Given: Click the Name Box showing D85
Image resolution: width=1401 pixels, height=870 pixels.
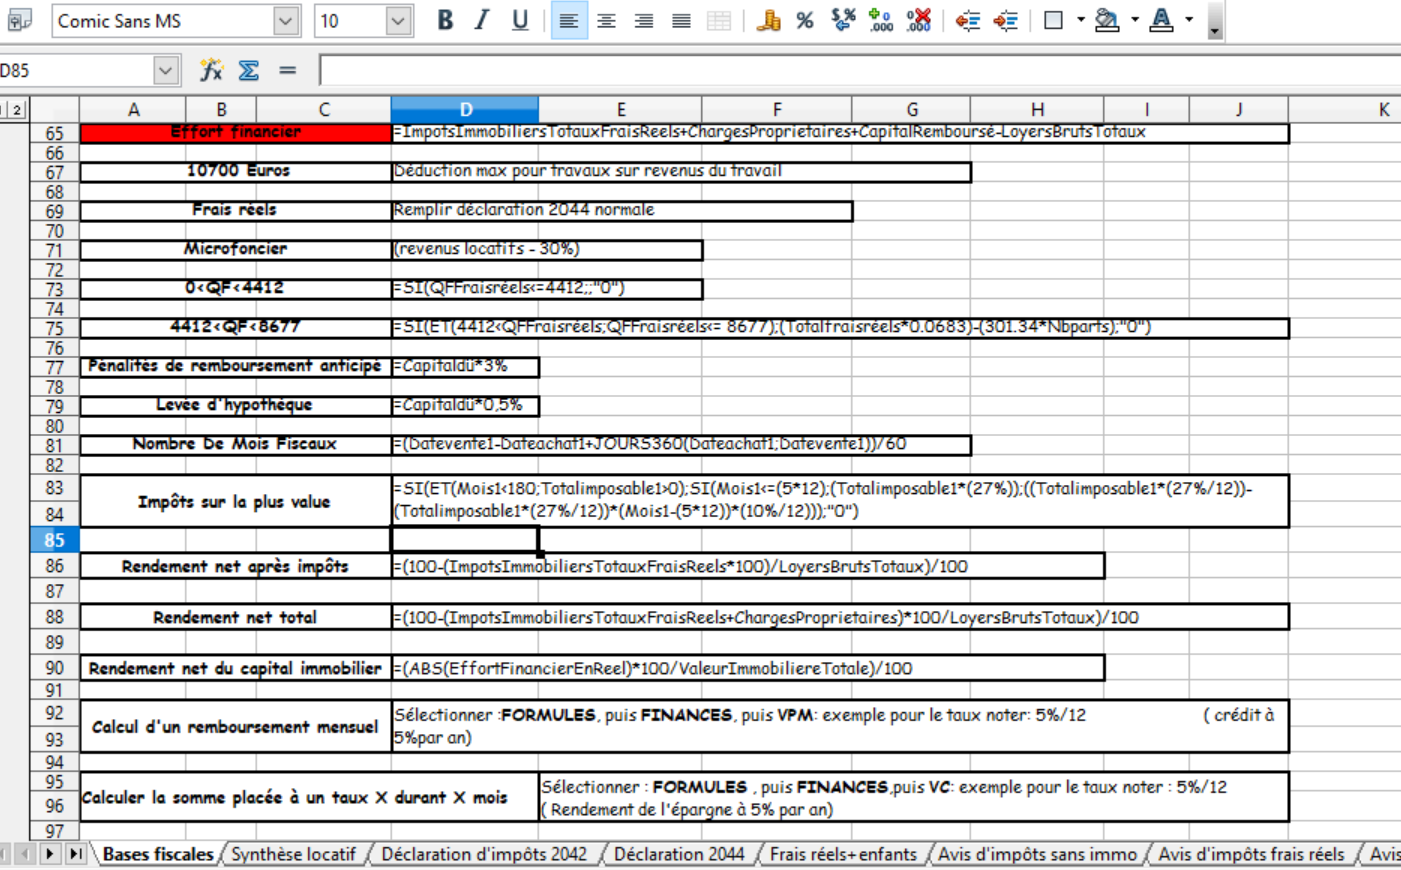Looking at the screenshot, I should (x=77, y=71).
